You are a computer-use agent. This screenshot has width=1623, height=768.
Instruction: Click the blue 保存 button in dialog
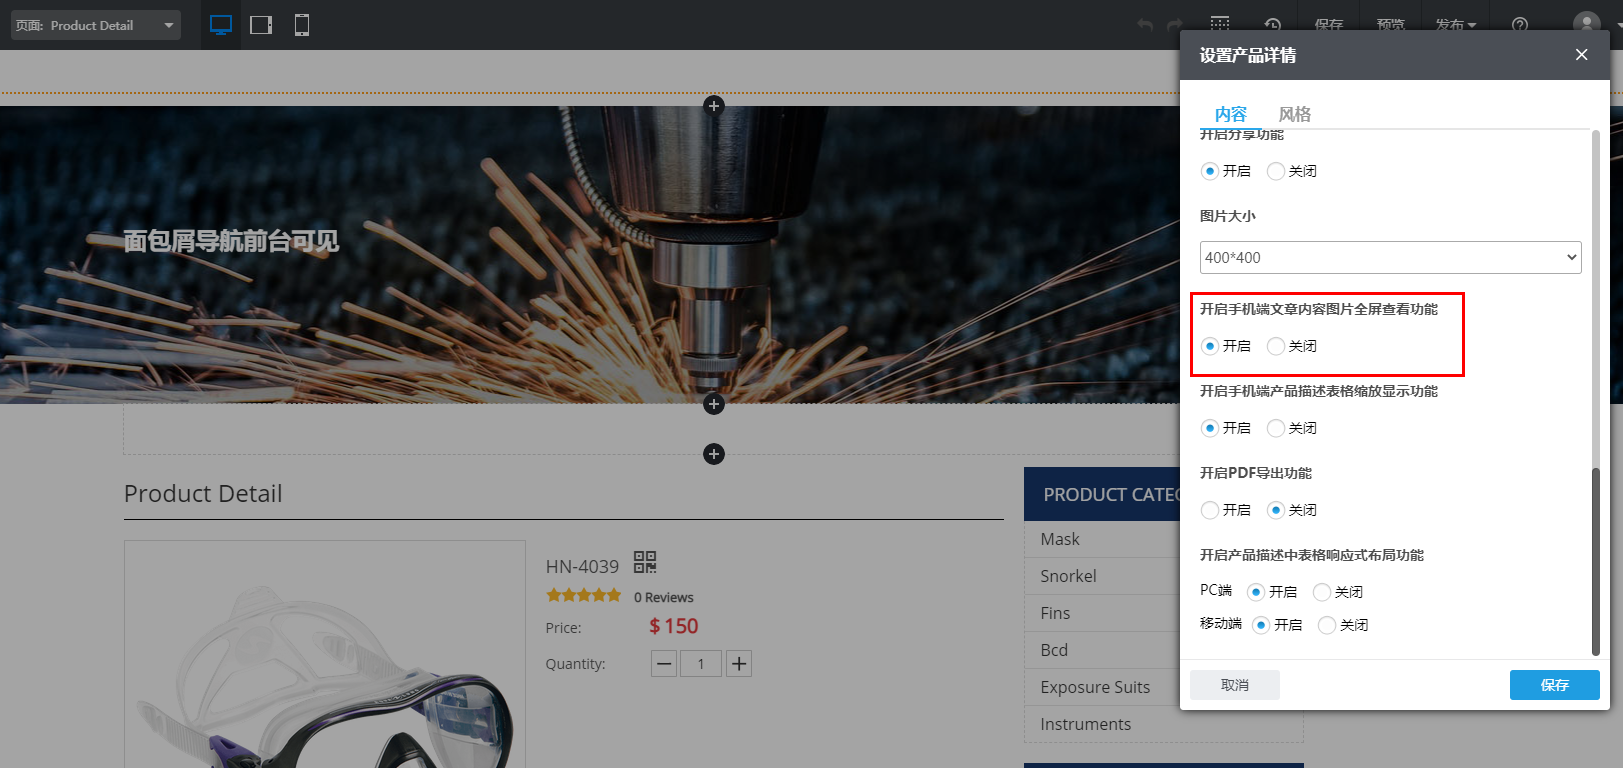point(1554,685)
